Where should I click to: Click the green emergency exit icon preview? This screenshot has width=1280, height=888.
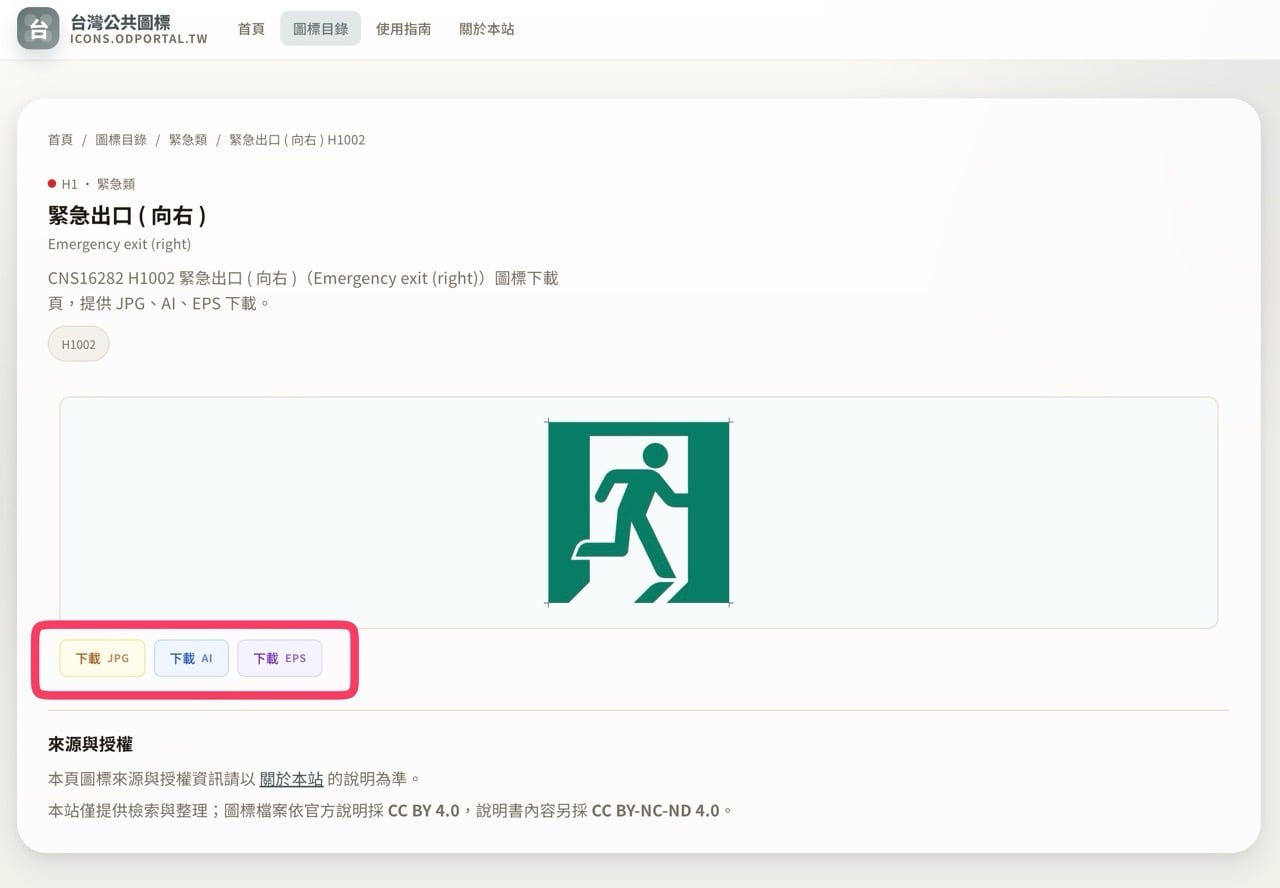coord(639,511)
